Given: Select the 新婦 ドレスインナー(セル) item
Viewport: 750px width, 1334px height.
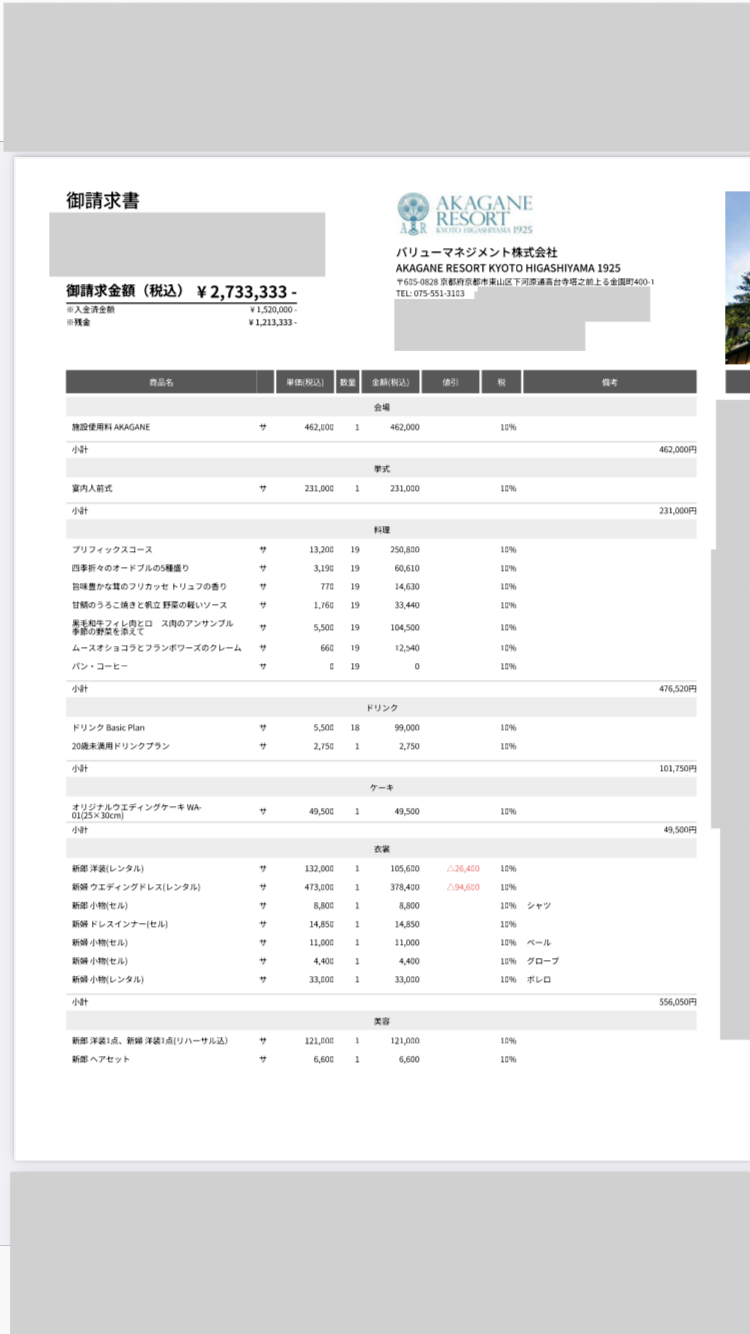Looking at the screenshot, I should 120,924.
